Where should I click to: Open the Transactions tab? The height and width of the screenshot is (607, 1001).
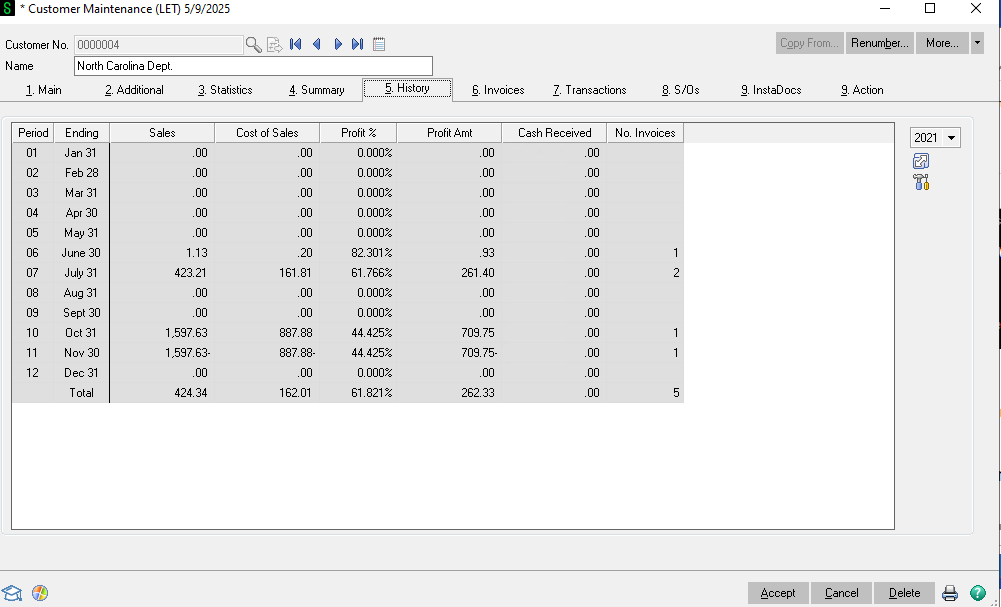click(x=589, y=90)
